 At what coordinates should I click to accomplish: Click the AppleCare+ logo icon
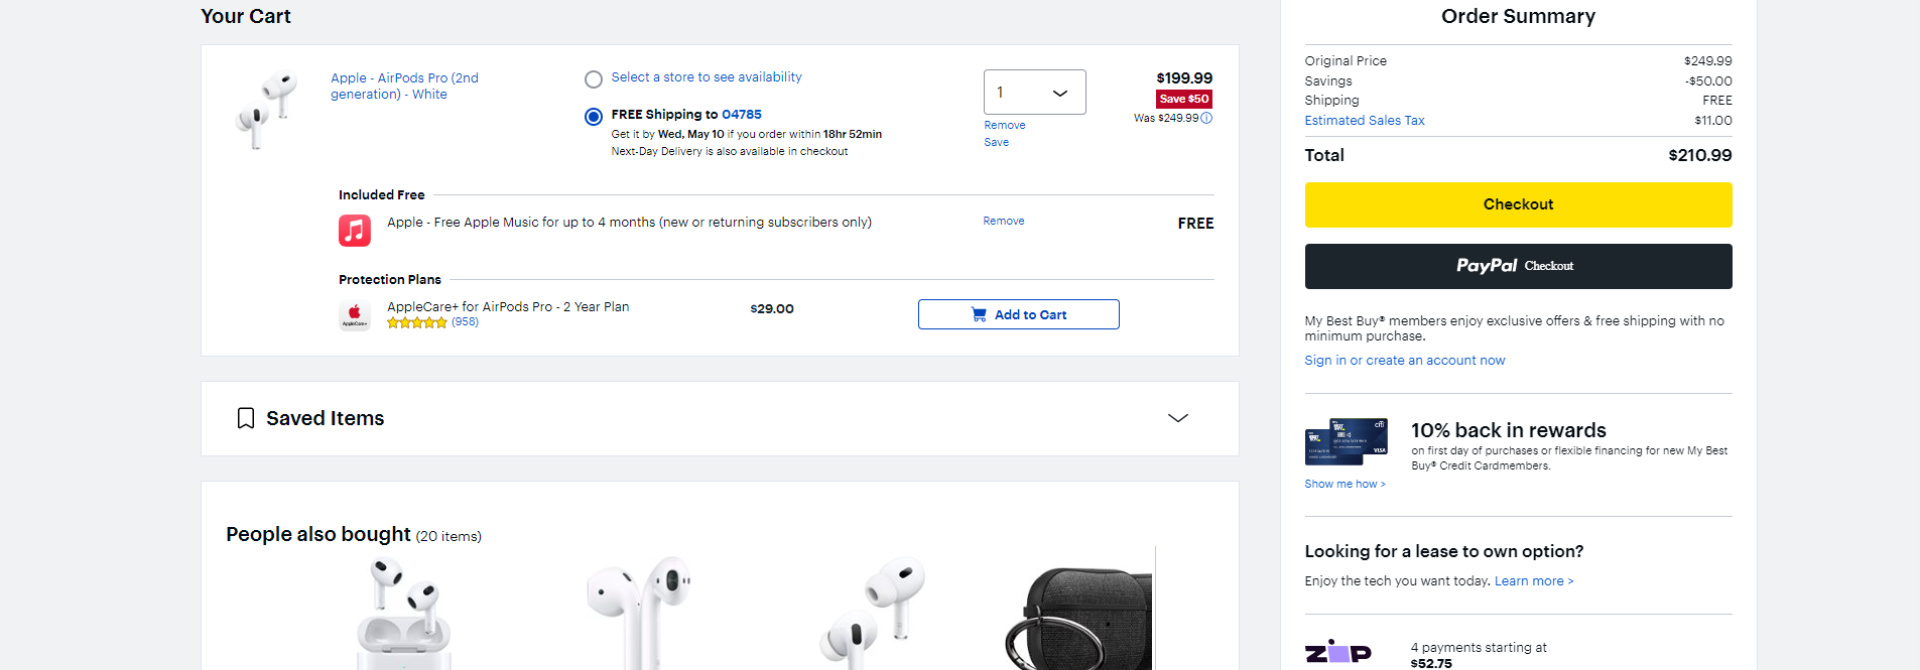point(354,314)
